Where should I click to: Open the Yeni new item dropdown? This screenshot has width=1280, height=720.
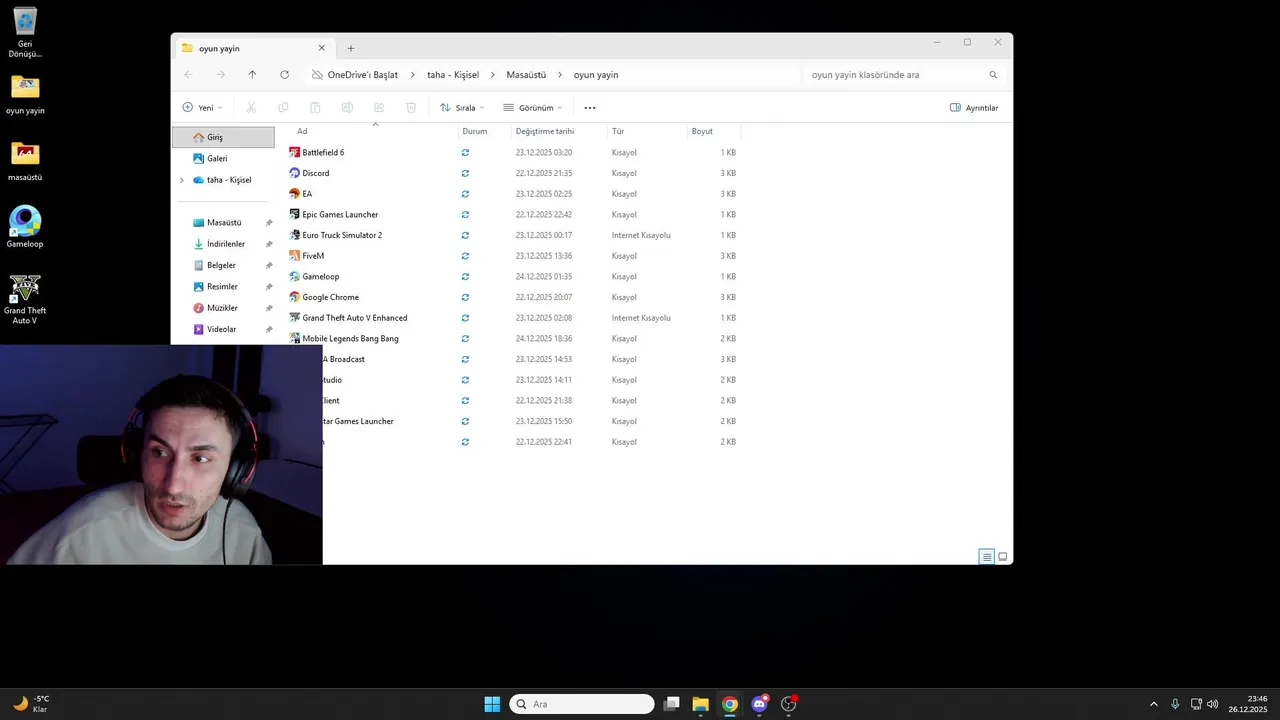point(202,107)
